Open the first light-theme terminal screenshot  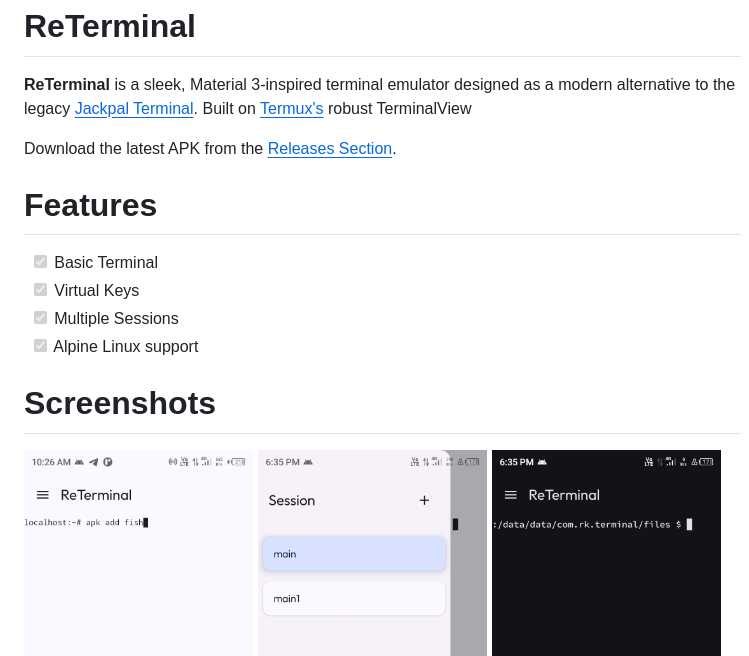[x=139, y=553]
